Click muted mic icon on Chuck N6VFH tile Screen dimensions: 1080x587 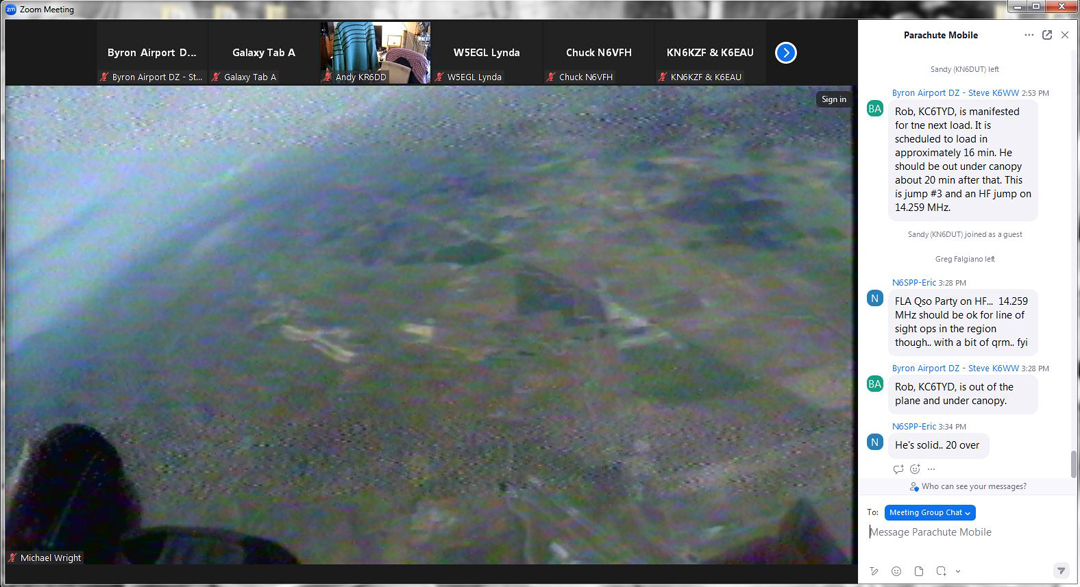pyautogui.click(x=551, y=77)
